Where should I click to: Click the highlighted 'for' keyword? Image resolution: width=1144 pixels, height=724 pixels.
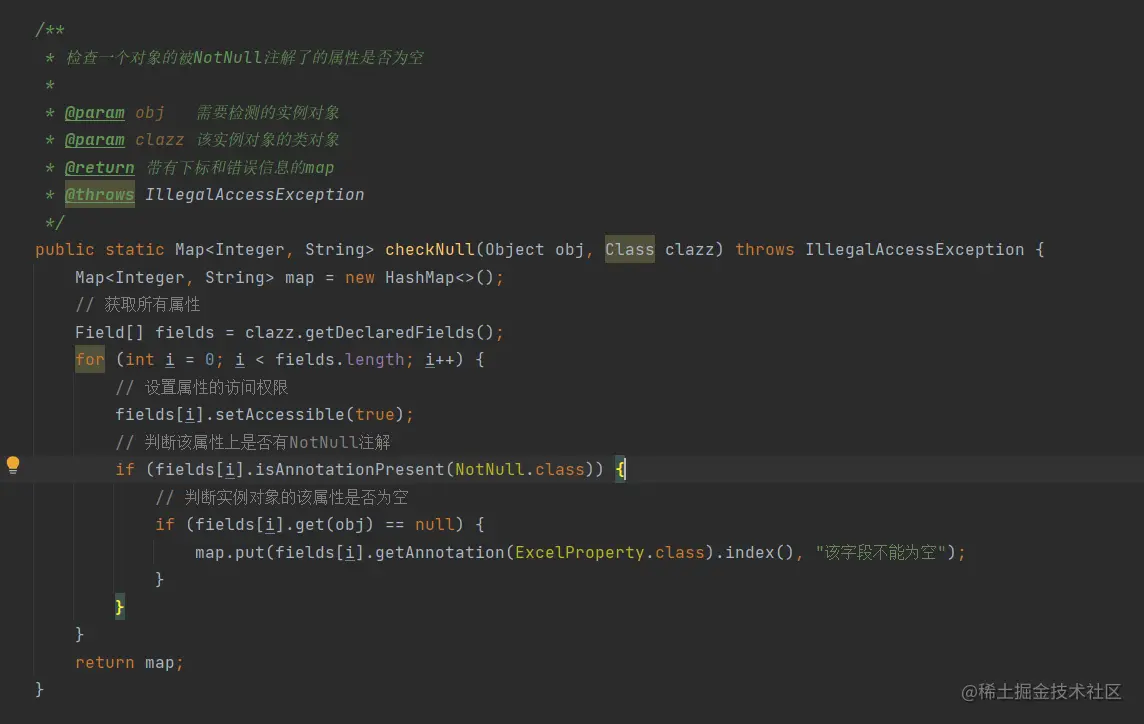90,360
